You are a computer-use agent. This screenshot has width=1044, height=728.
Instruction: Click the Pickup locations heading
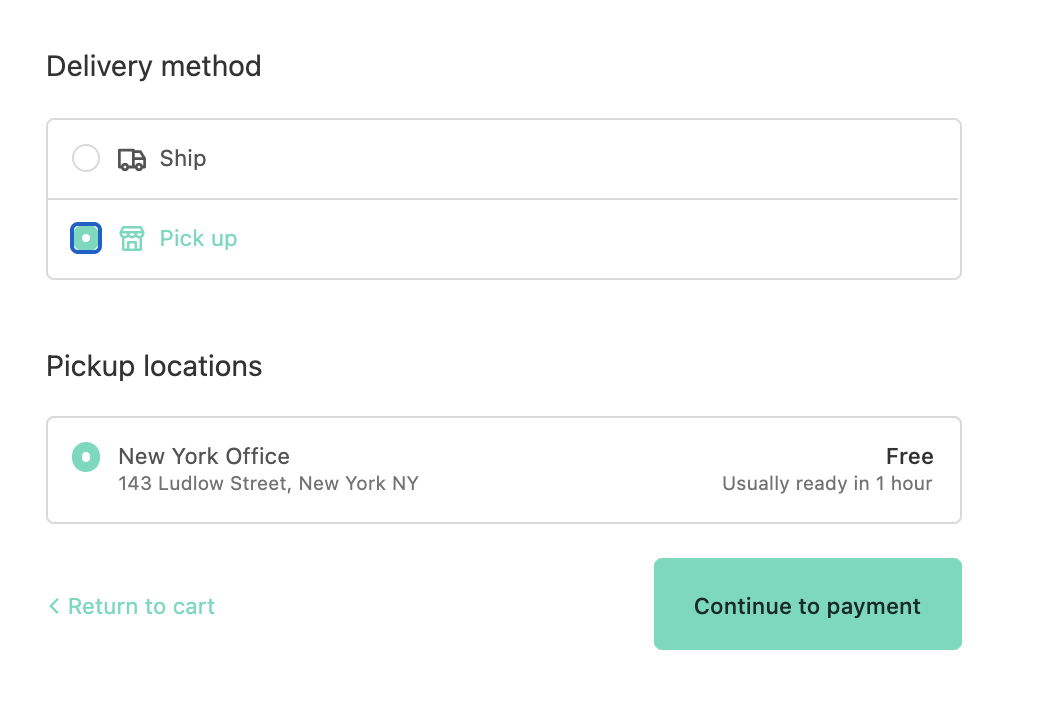tap(154, 366)
